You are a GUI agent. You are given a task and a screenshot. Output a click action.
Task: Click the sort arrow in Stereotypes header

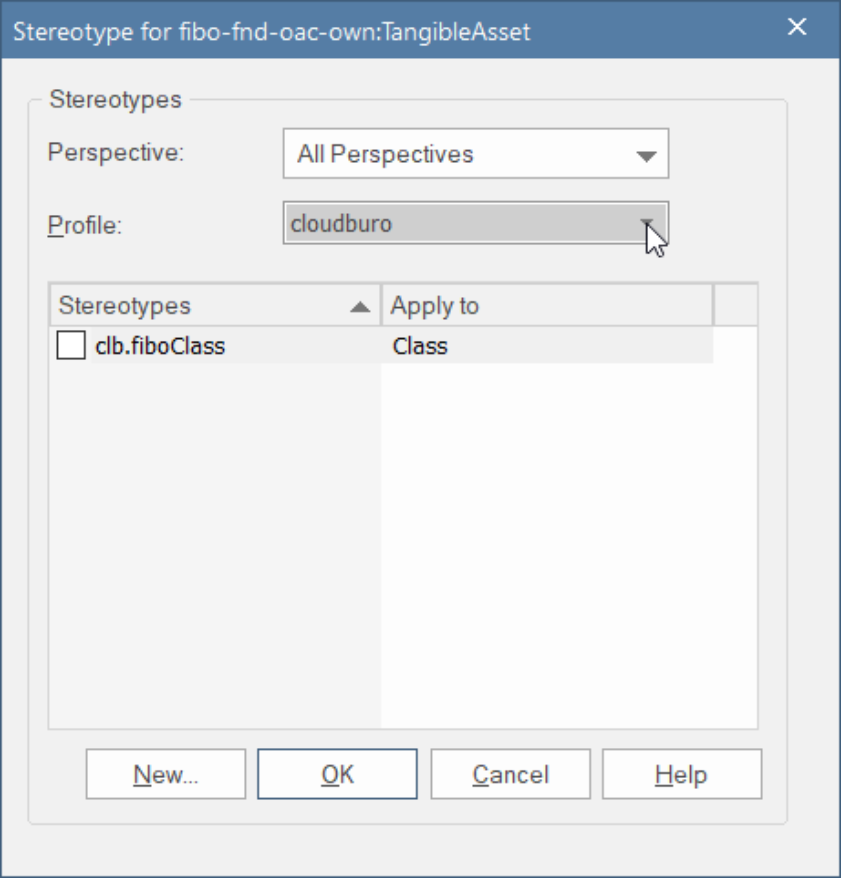click(360, 307)
